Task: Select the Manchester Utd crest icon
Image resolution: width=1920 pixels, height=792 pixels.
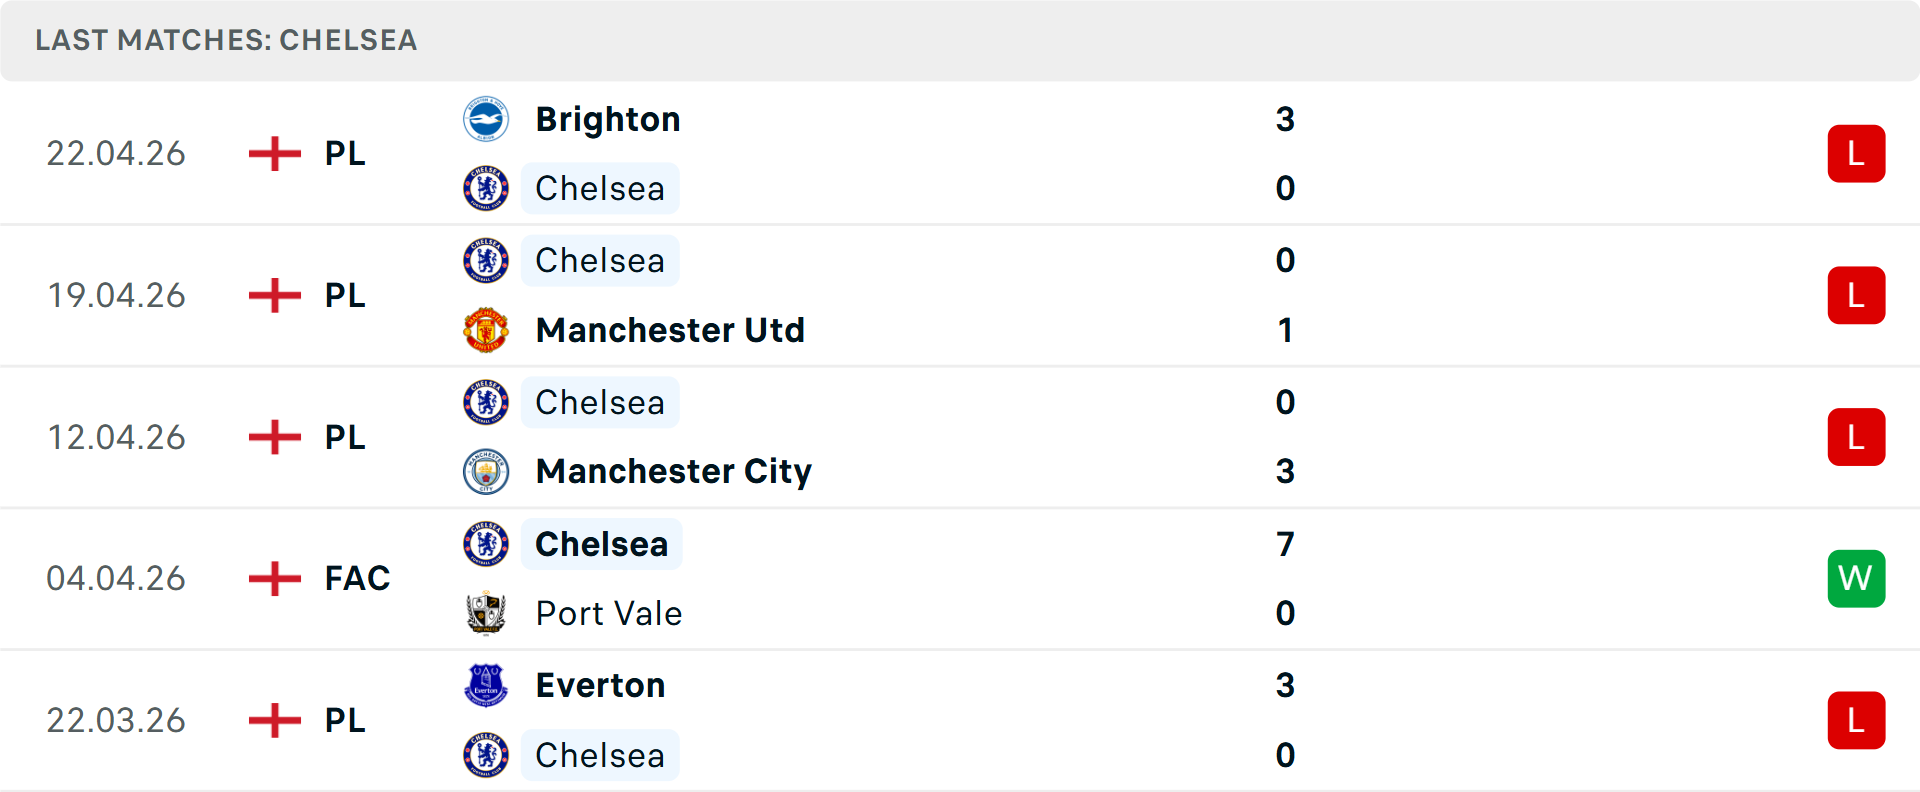Action: [x=487, y=330]
